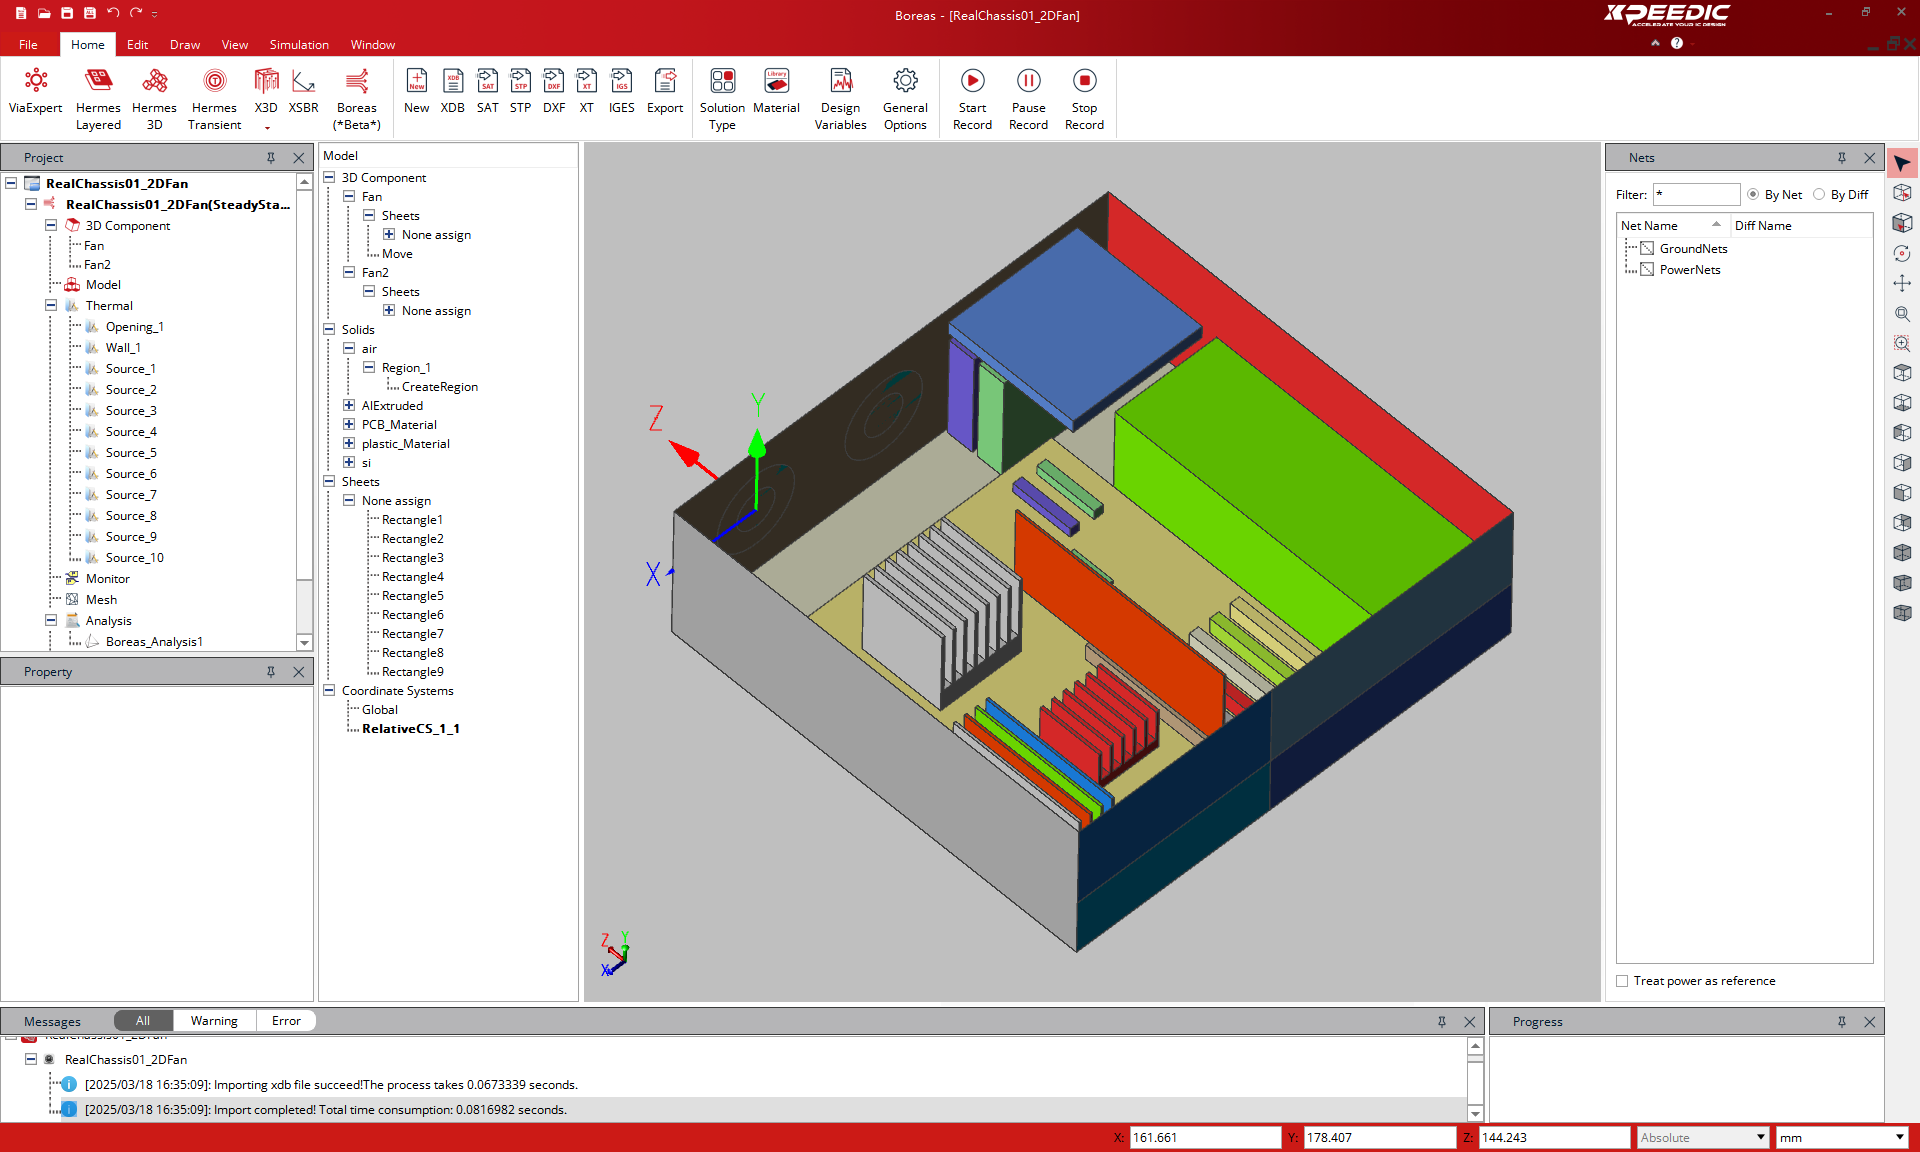Start Record macro
The image size is (1920, 1152).
click(972, 99)
